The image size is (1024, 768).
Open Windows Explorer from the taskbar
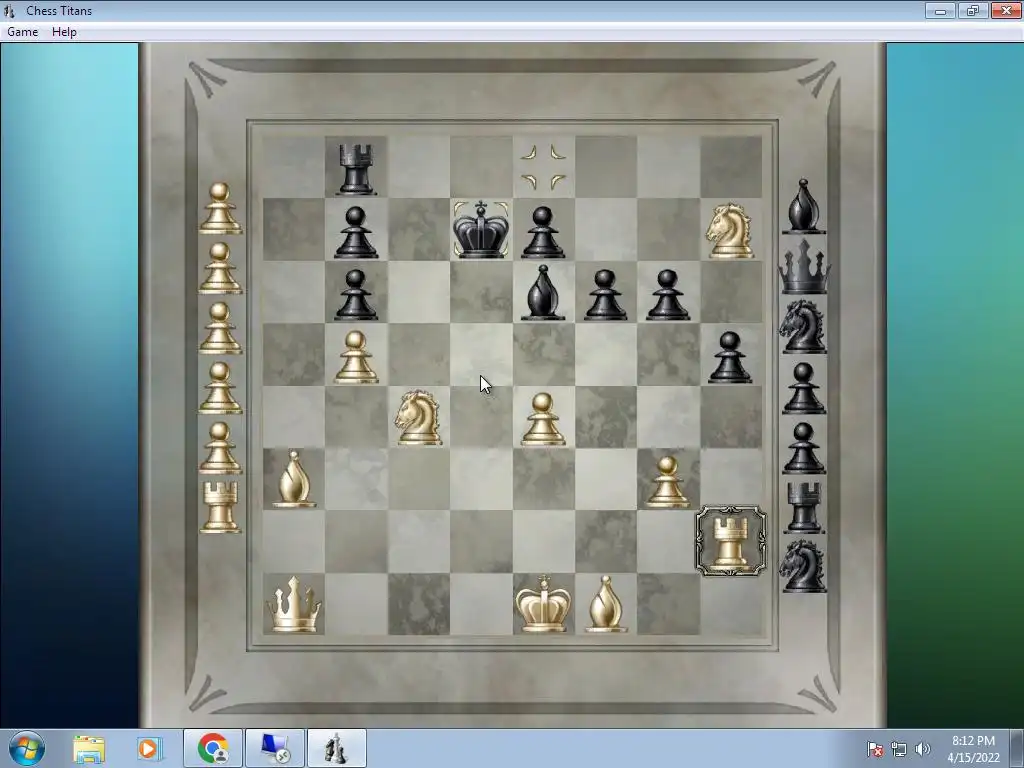coord(89,749)
